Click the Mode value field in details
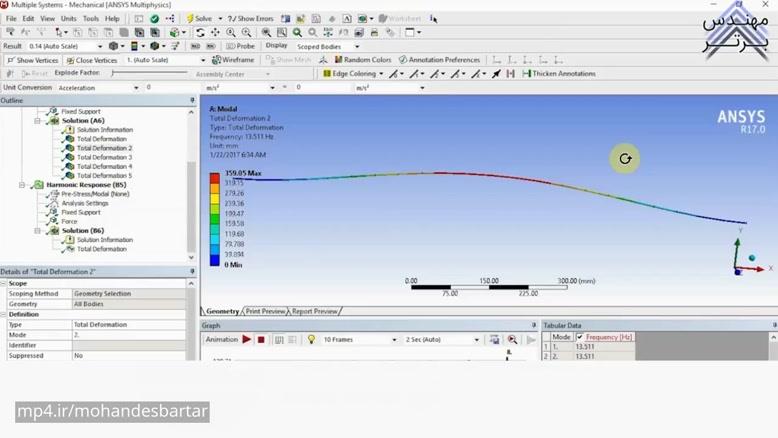Screen dimensions: 778x438 (x=129, y=335)
